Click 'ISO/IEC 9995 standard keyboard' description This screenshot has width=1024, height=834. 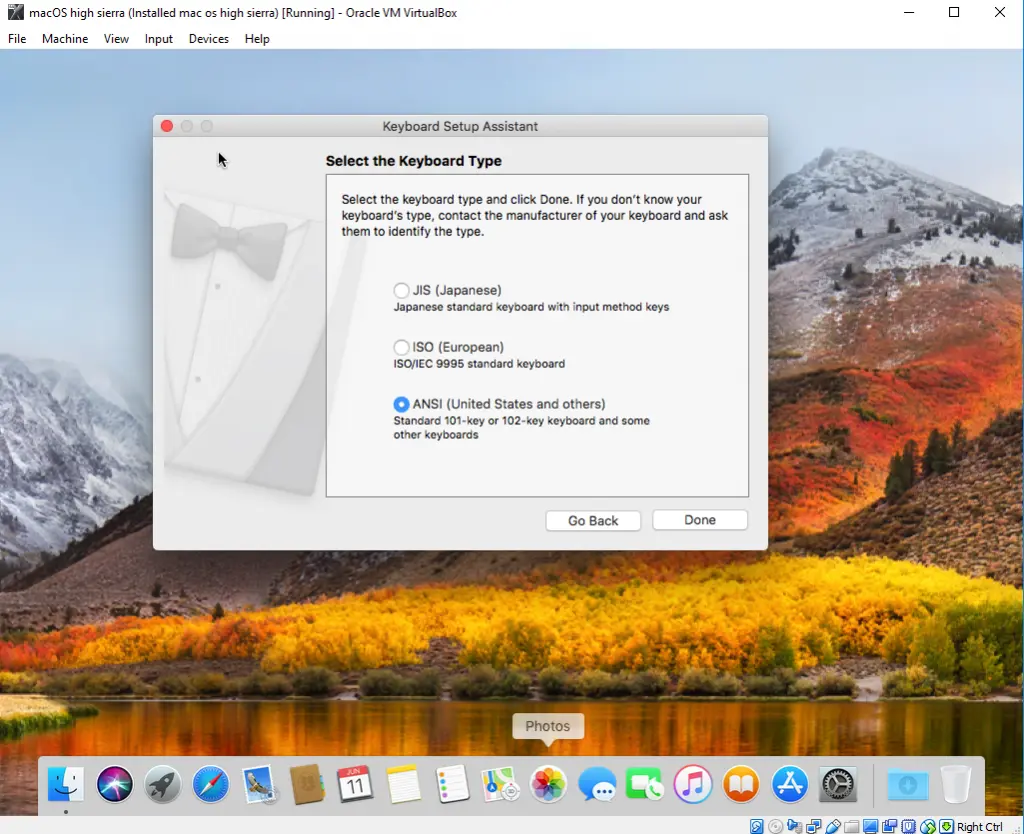coord(479,364)
